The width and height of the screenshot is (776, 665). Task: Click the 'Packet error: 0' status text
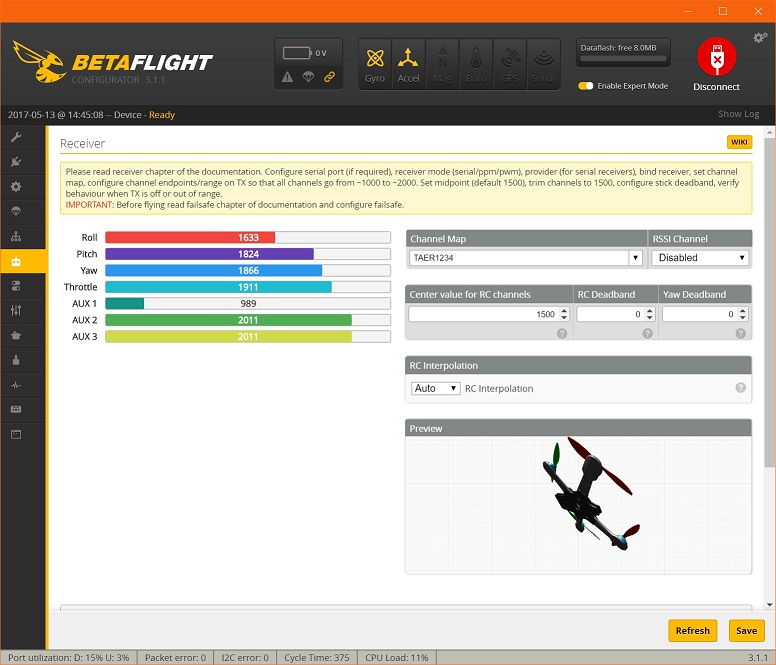pos(175,658)
